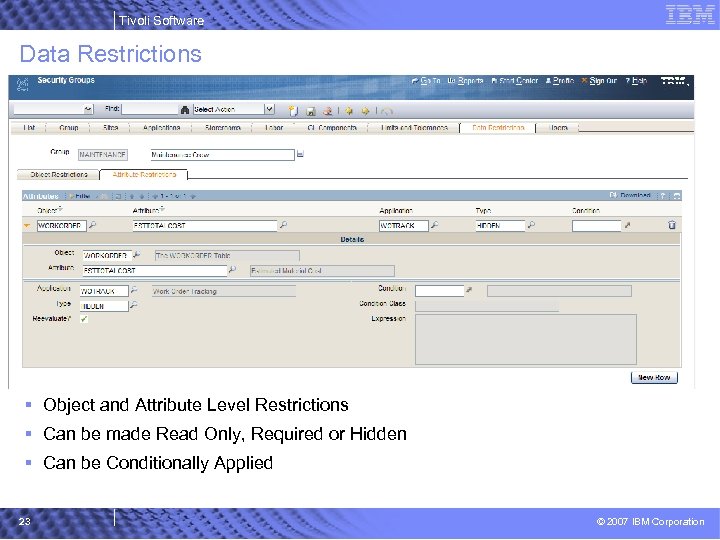
Task: Click the New Group toolbar icon
Action: click(293, 111)
